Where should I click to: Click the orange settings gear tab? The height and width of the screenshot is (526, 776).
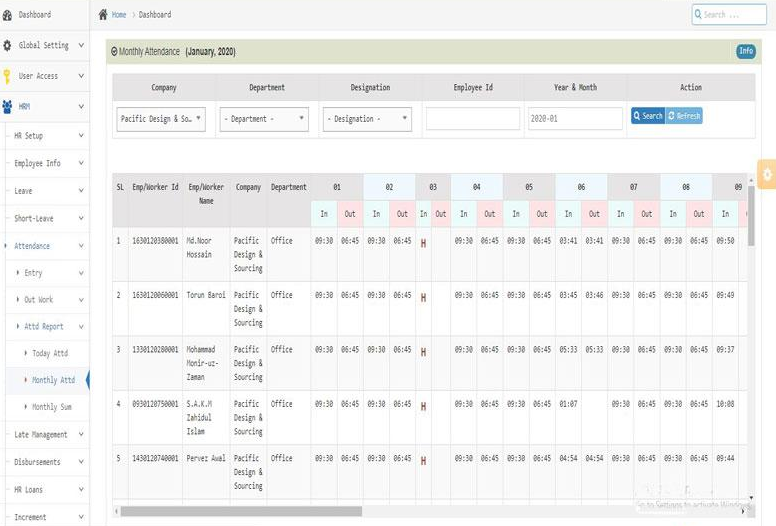[x=767, y=174]
